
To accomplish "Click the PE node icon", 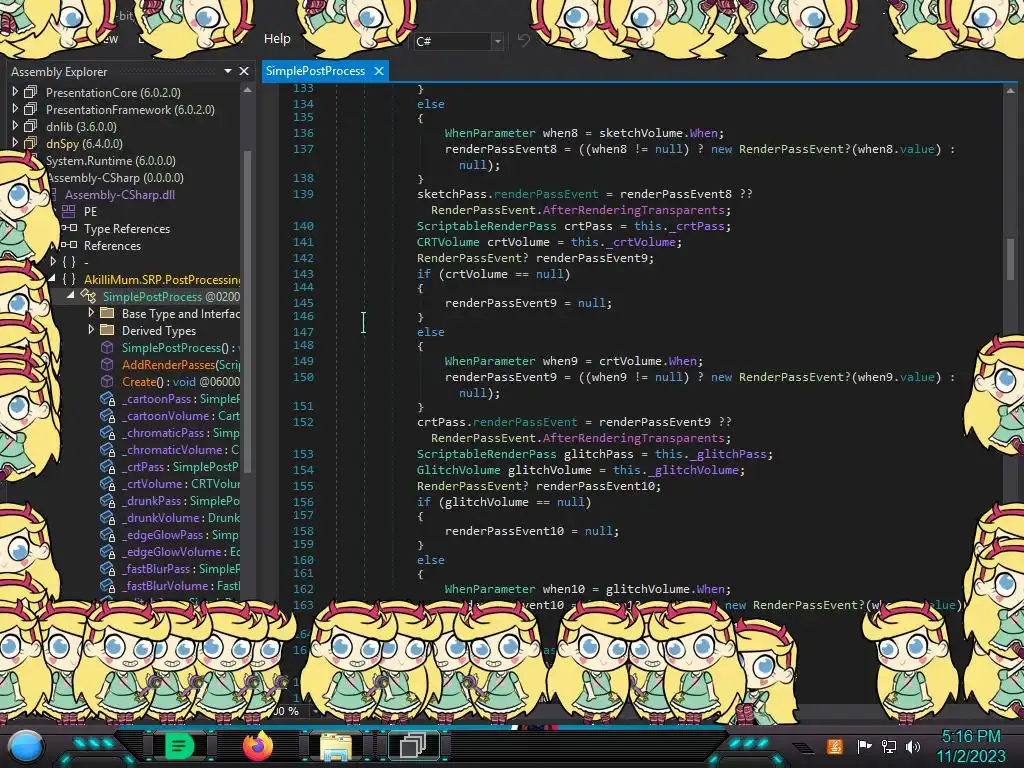I will point(69,211).
